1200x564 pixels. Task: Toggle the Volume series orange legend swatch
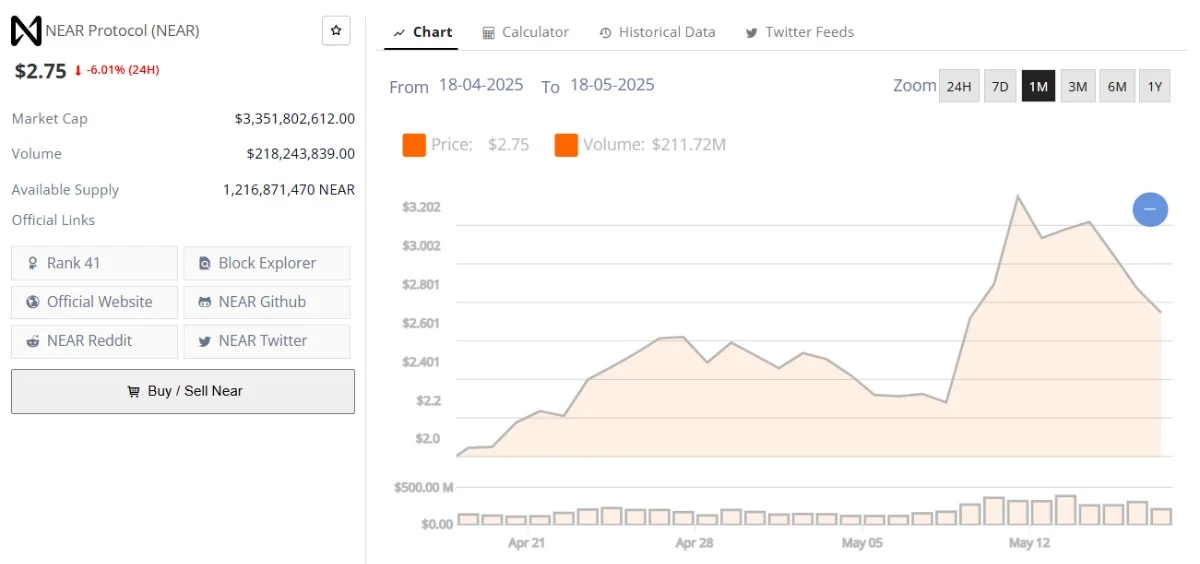[566, 145]
